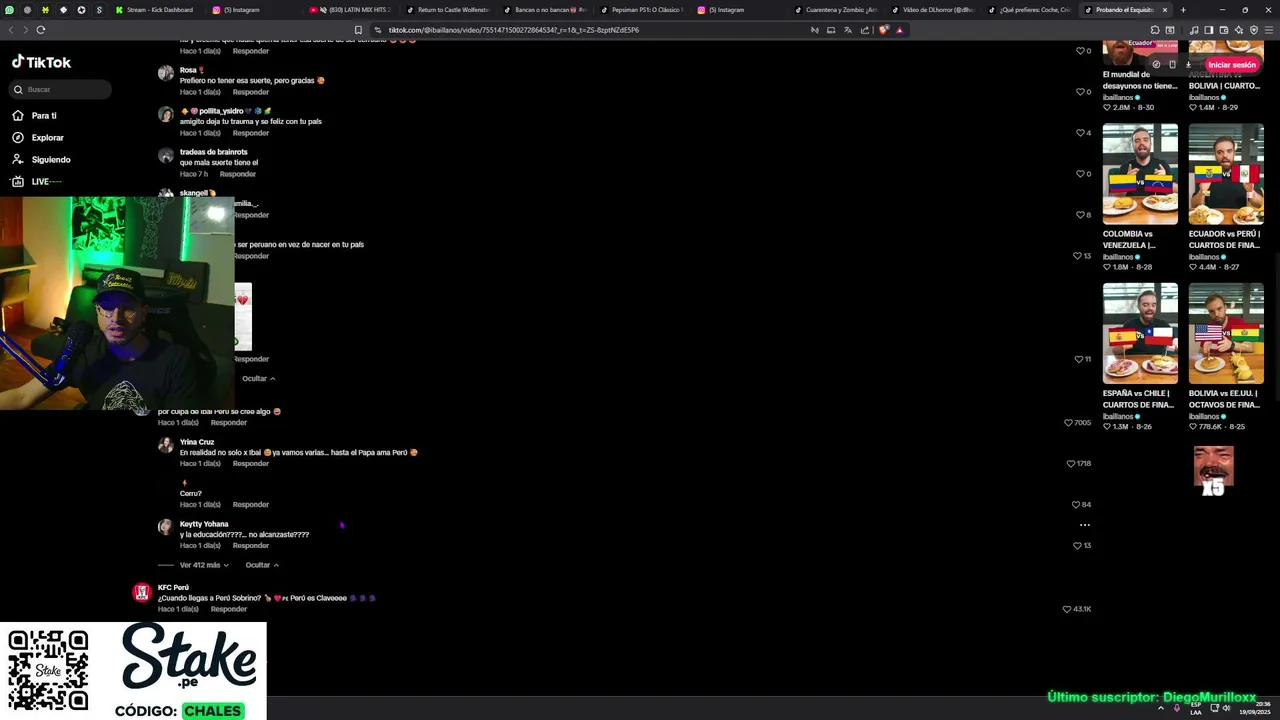This screenshot has height=720, width=1280.
Task: Open a new browser tab
Action: coord(1183,10)
